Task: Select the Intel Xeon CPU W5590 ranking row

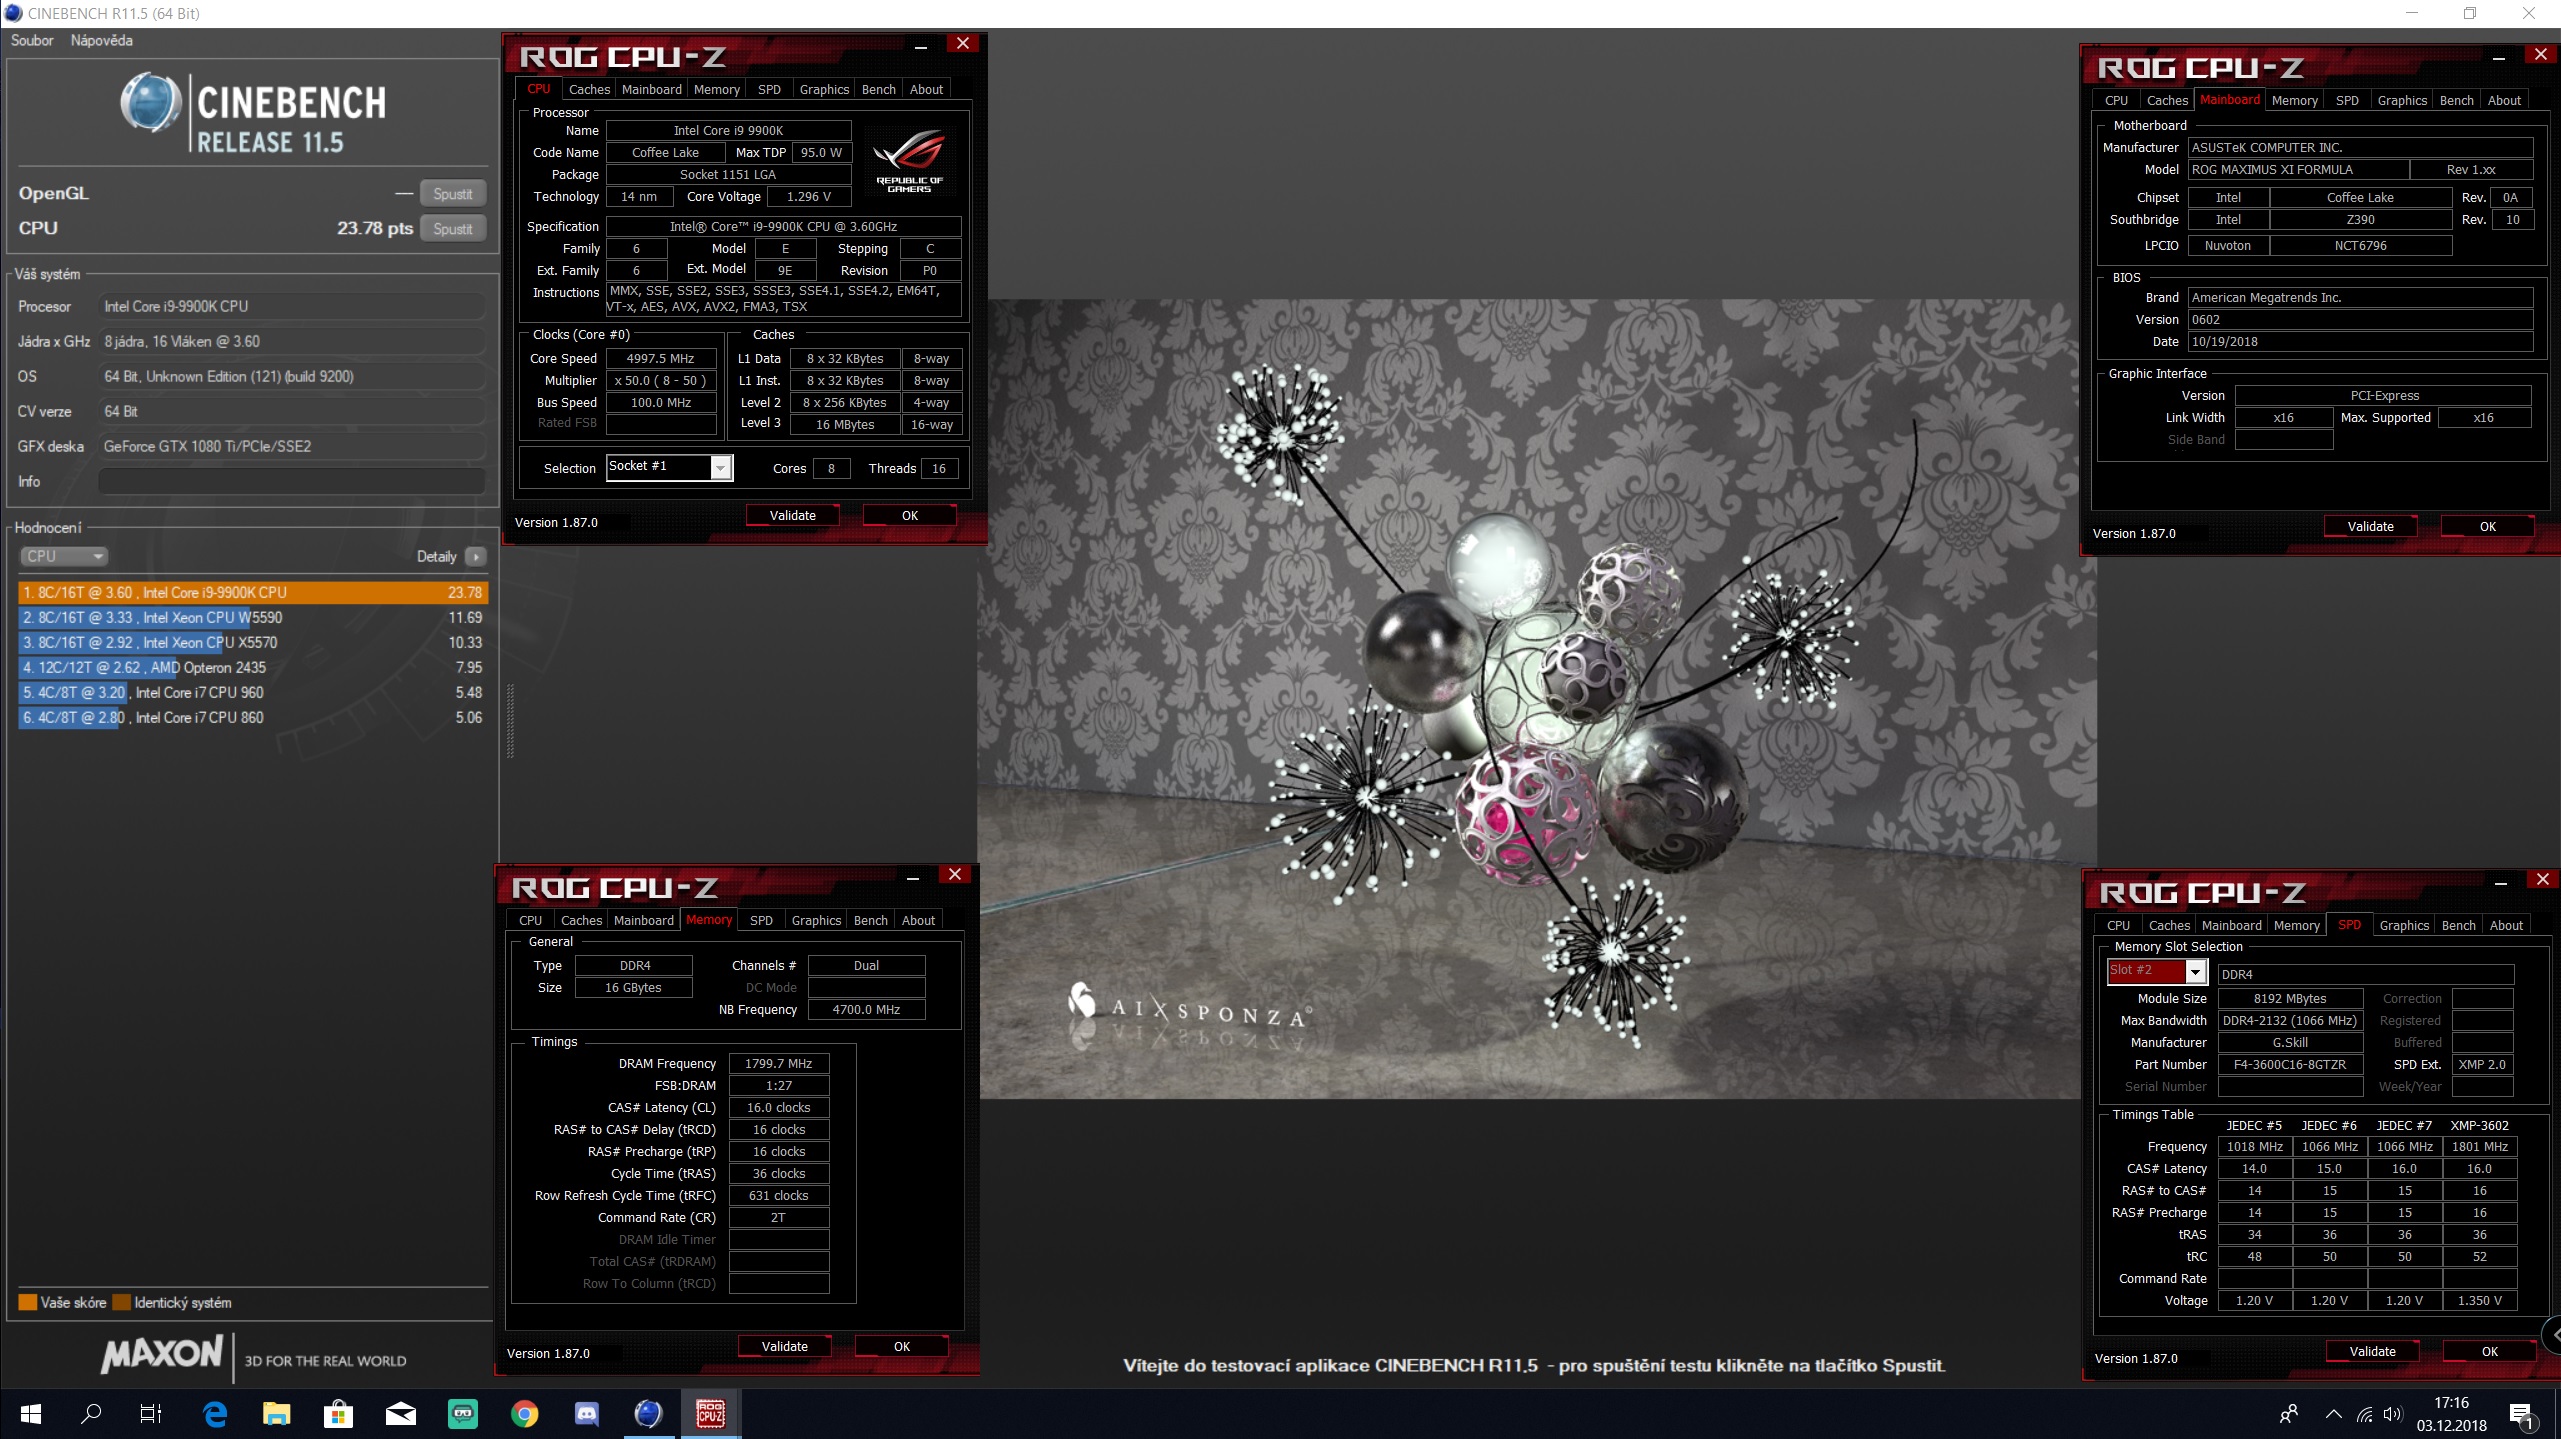Action: tap(252, 617)
